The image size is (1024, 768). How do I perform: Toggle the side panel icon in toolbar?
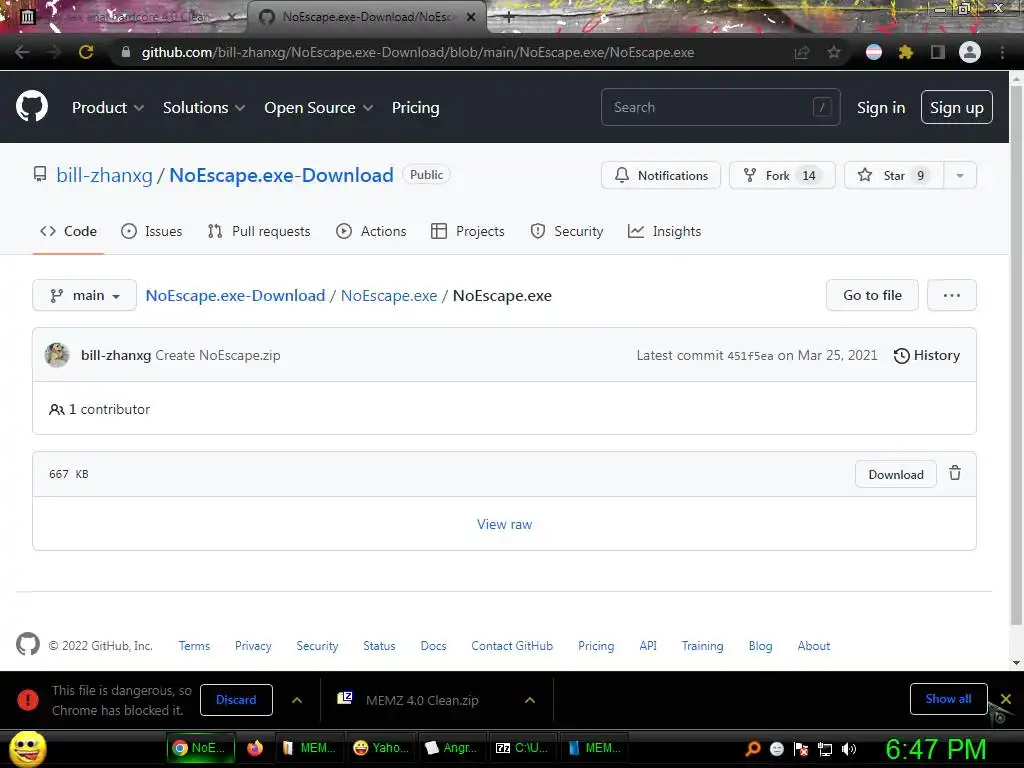point(937,52)
